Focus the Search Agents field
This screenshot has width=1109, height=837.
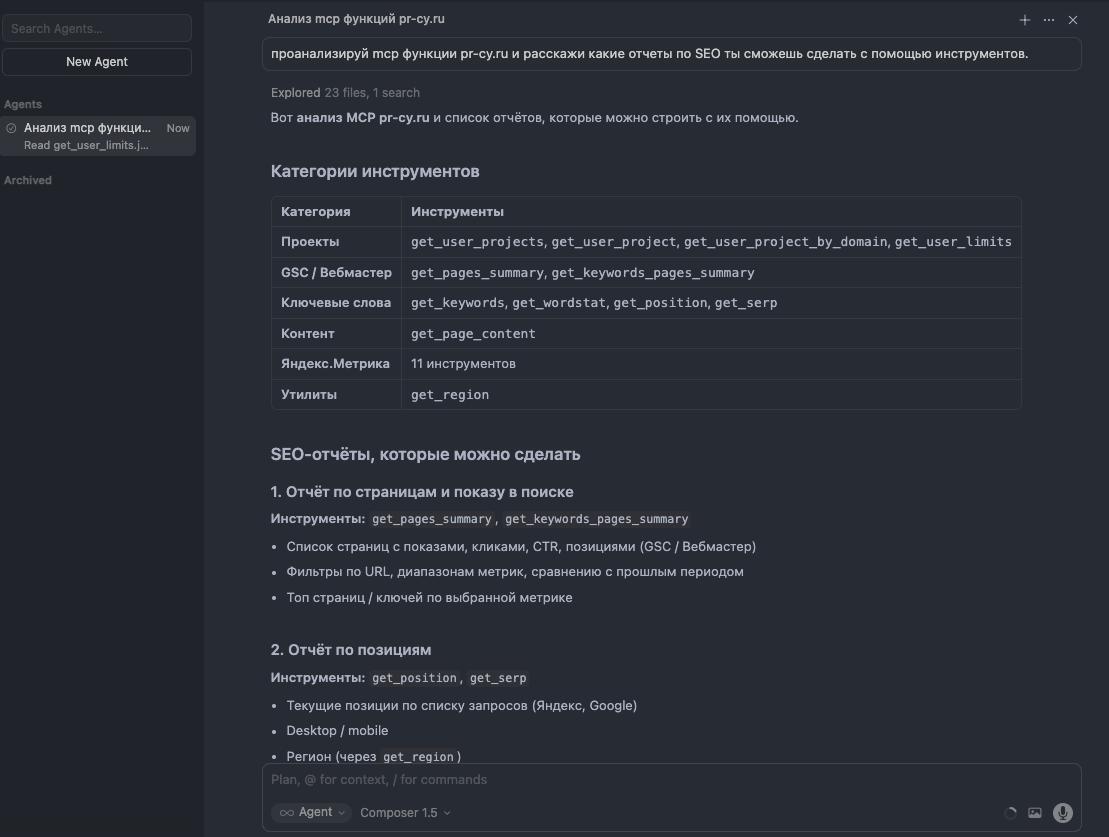pos(97,29)
